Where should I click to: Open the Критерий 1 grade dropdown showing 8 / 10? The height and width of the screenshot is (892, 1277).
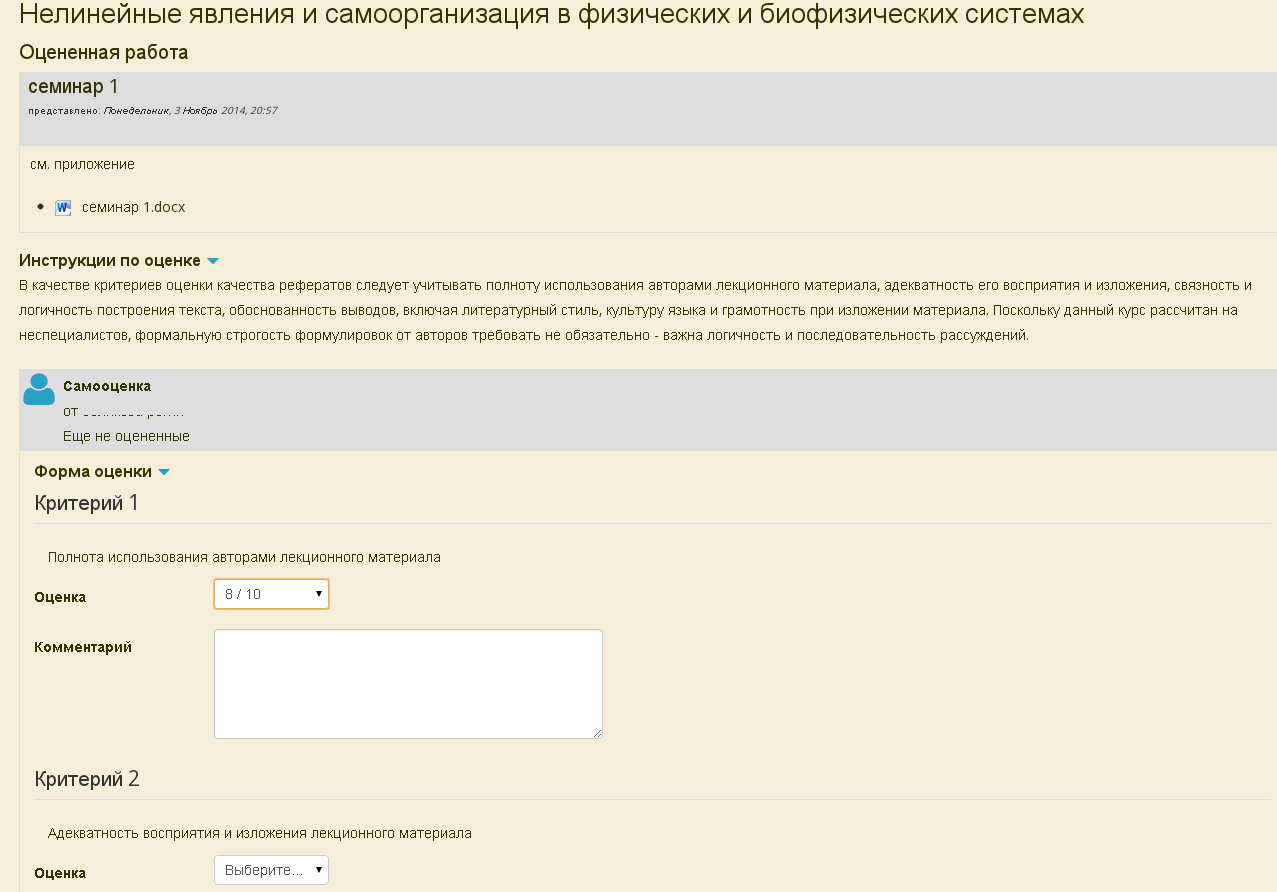click(272, 594)
